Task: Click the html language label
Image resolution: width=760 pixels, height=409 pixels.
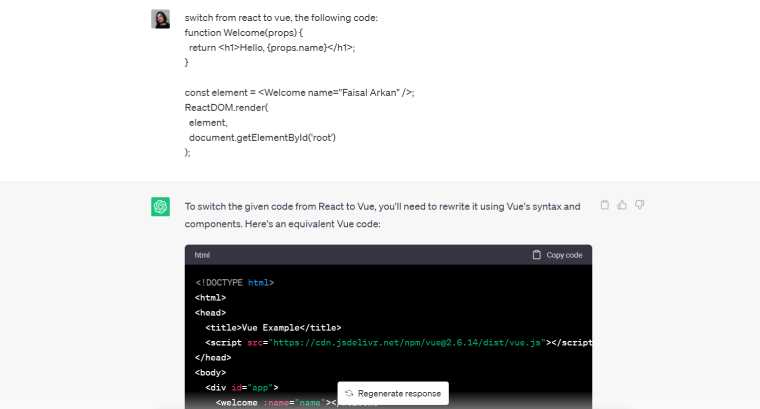Action: pos(202,255)
